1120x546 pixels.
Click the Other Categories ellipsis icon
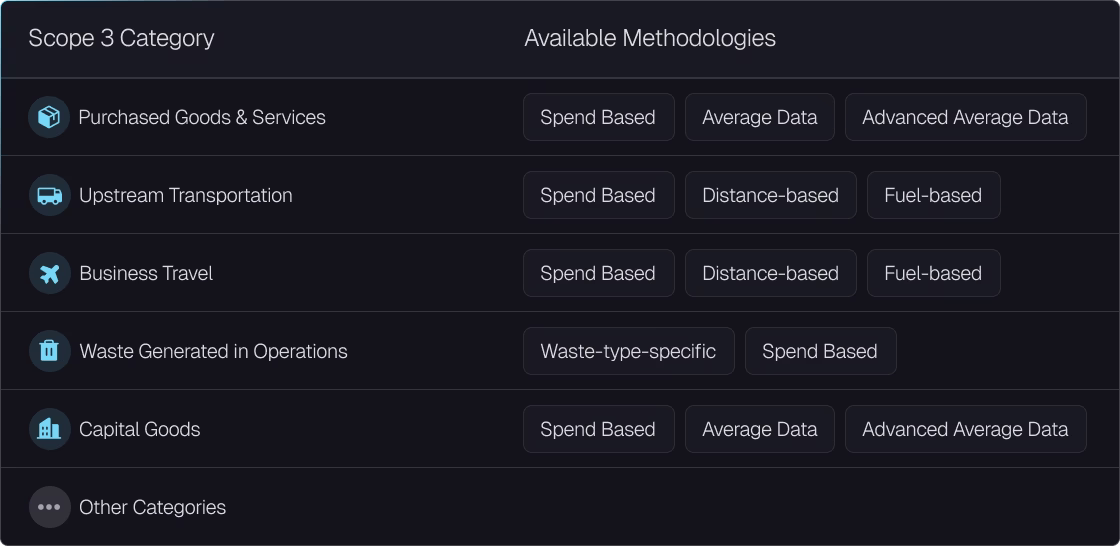click(x=49, y=507)
